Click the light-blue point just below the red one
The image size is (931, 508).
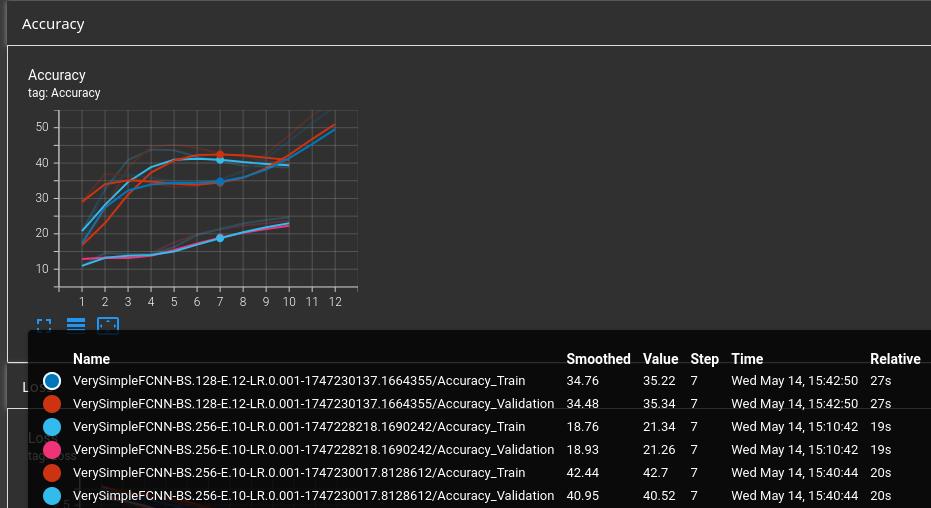tap(220, 160)
